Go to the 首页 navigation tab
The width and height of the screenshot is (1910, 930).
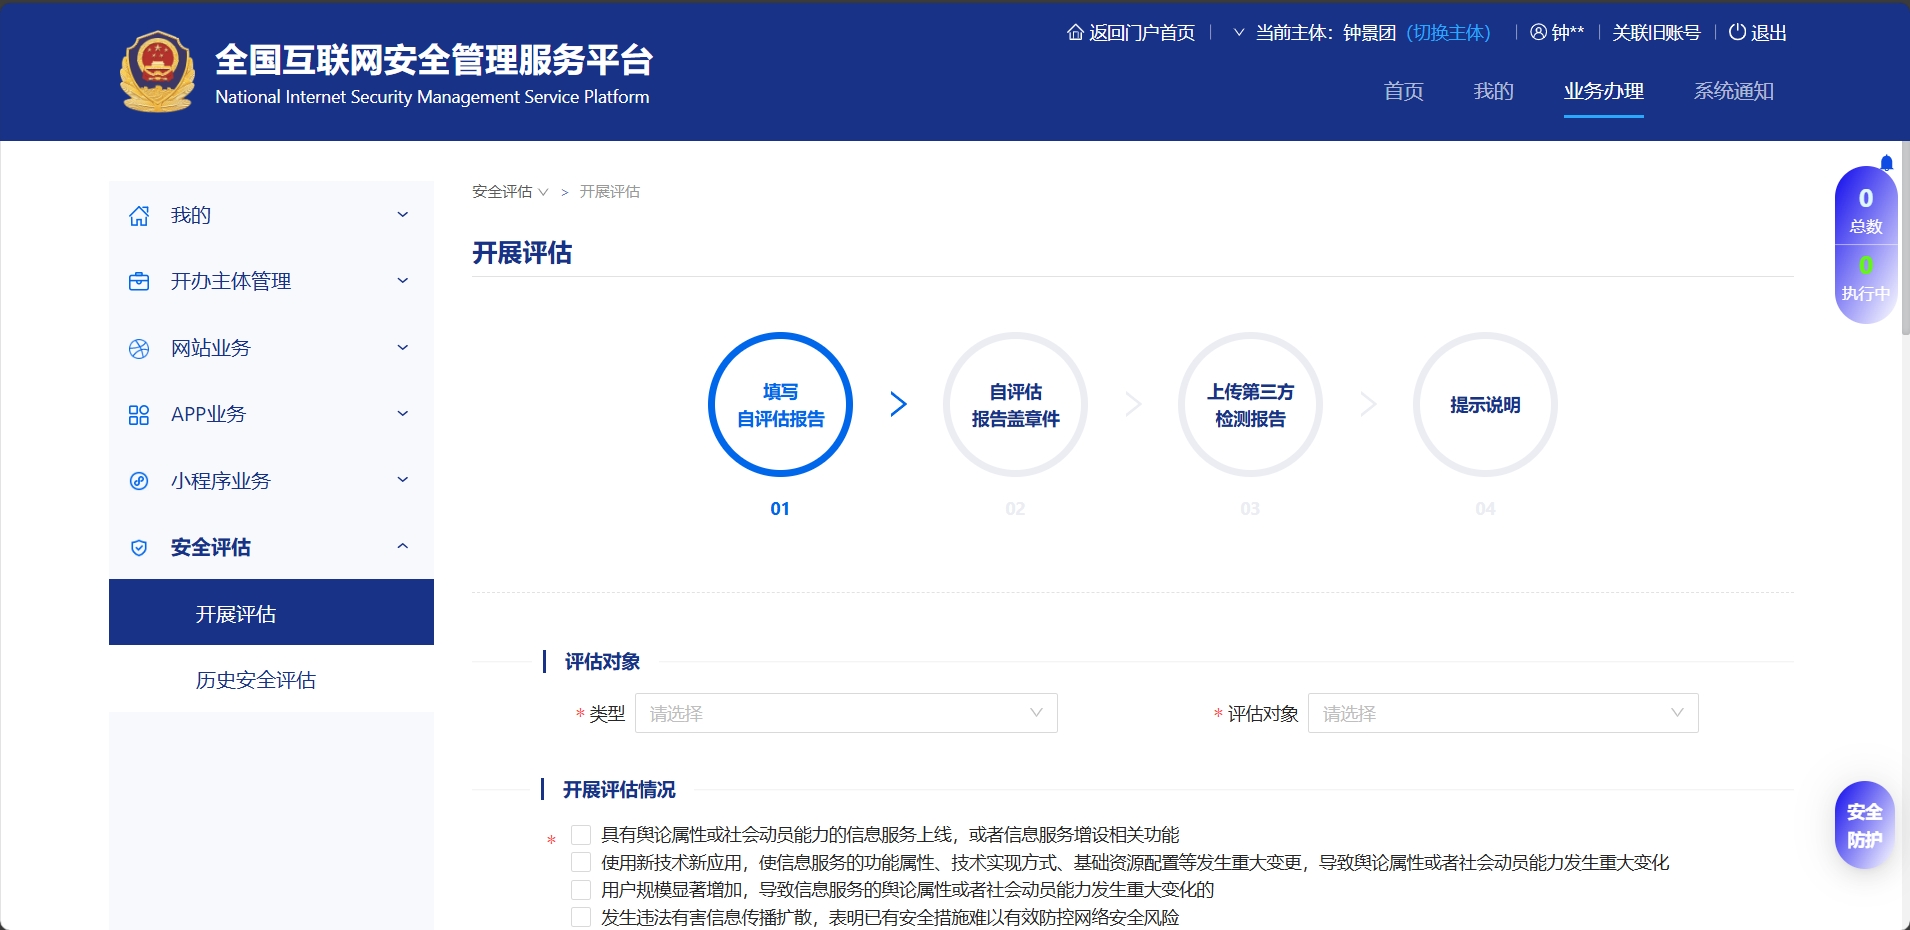coord(1403,91)
